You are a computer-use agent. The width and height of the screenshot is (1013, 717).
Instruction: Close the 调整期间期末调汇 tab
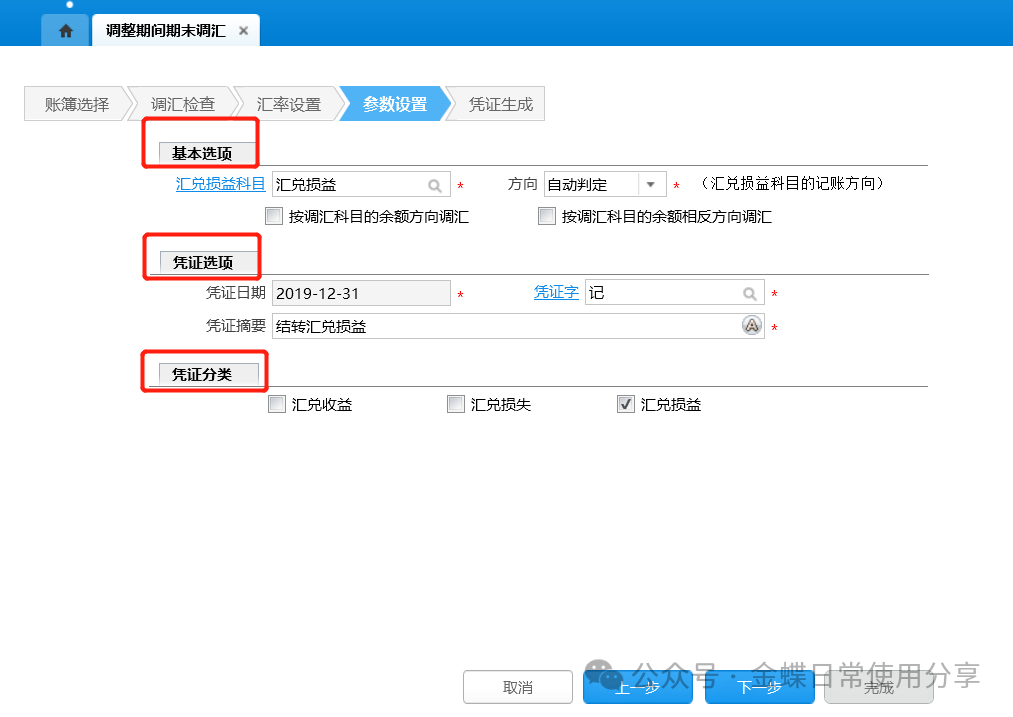coord(243,31)
